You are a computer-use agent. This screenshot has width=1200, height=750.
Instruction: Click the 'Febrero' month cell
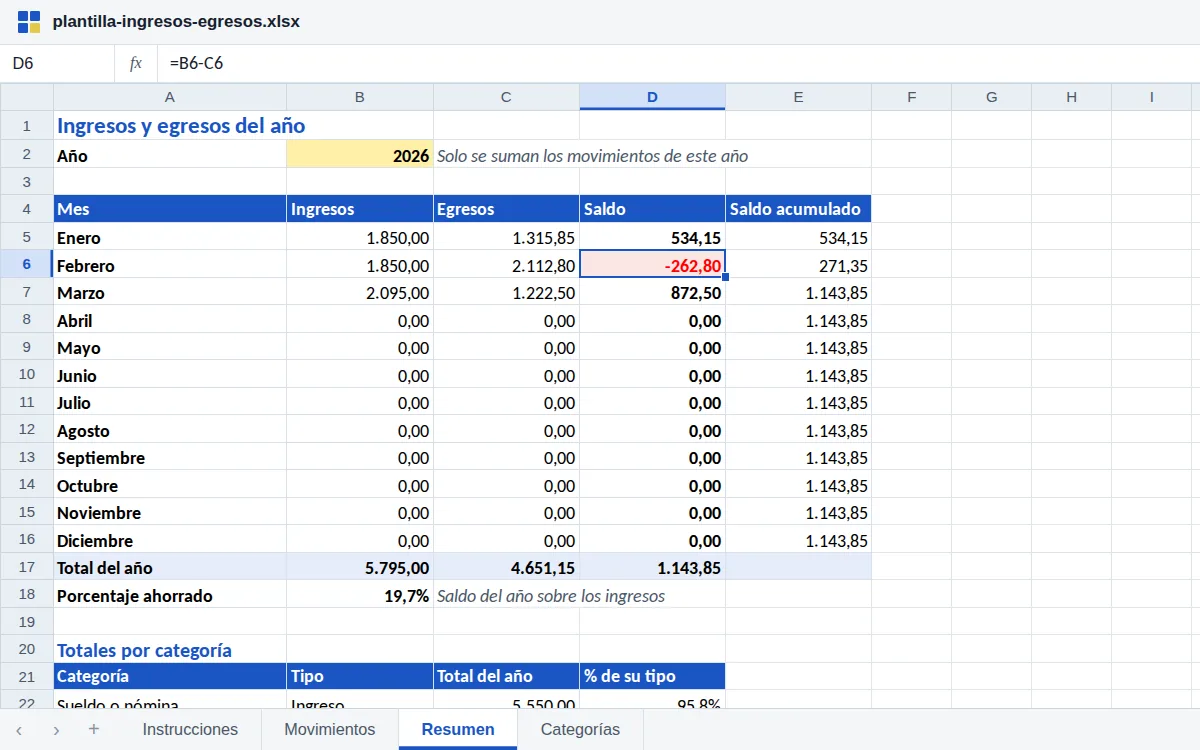point(170,265)
